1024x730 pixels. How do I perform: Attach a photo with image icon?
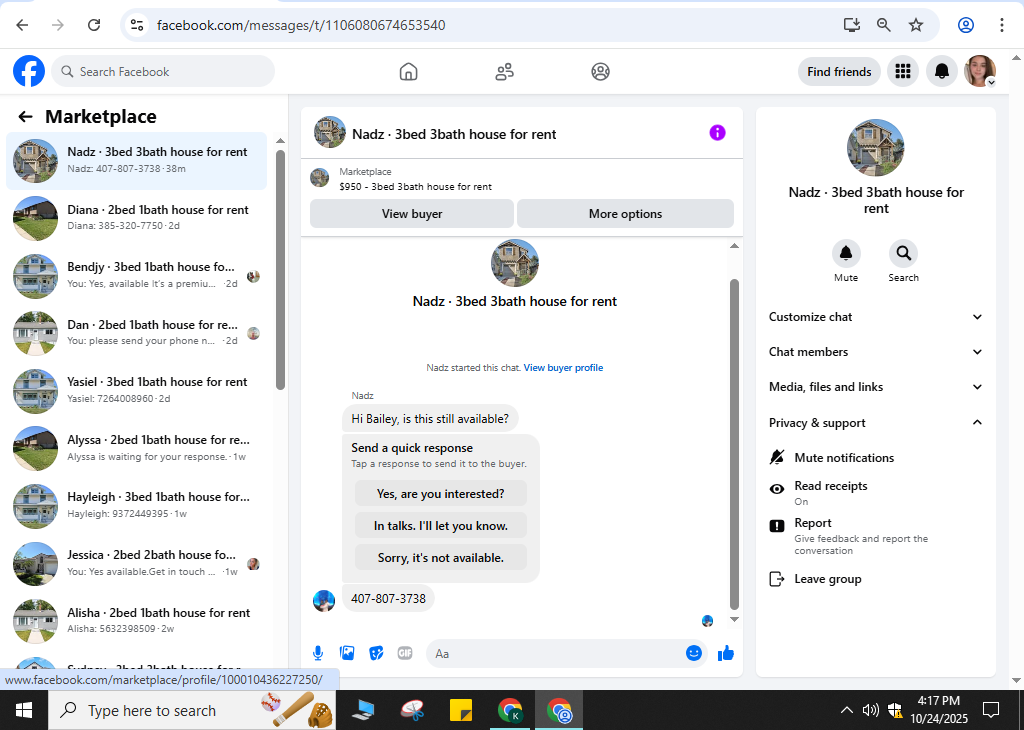click(x=347, y=653)
